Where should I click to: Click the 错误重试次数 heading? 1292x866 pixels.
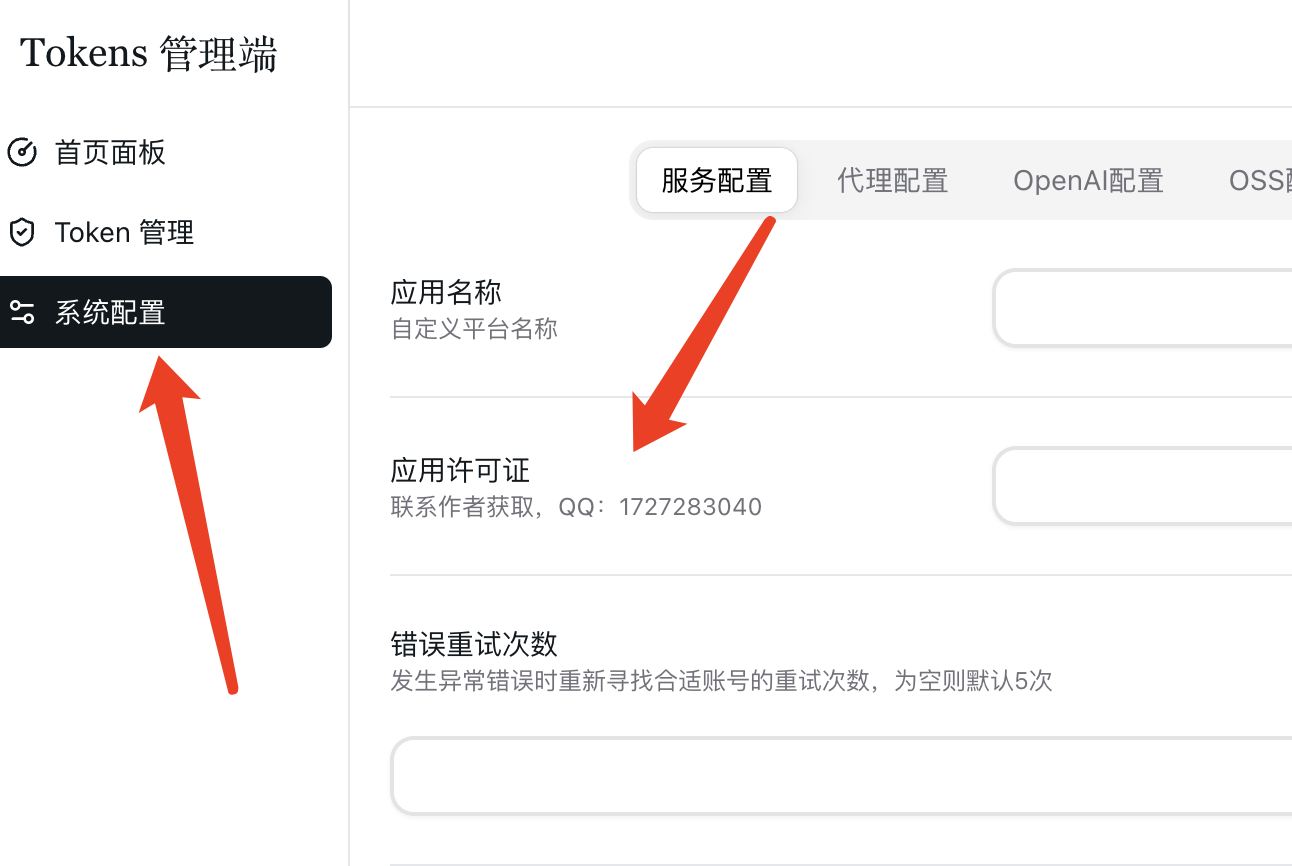(474, 642)
